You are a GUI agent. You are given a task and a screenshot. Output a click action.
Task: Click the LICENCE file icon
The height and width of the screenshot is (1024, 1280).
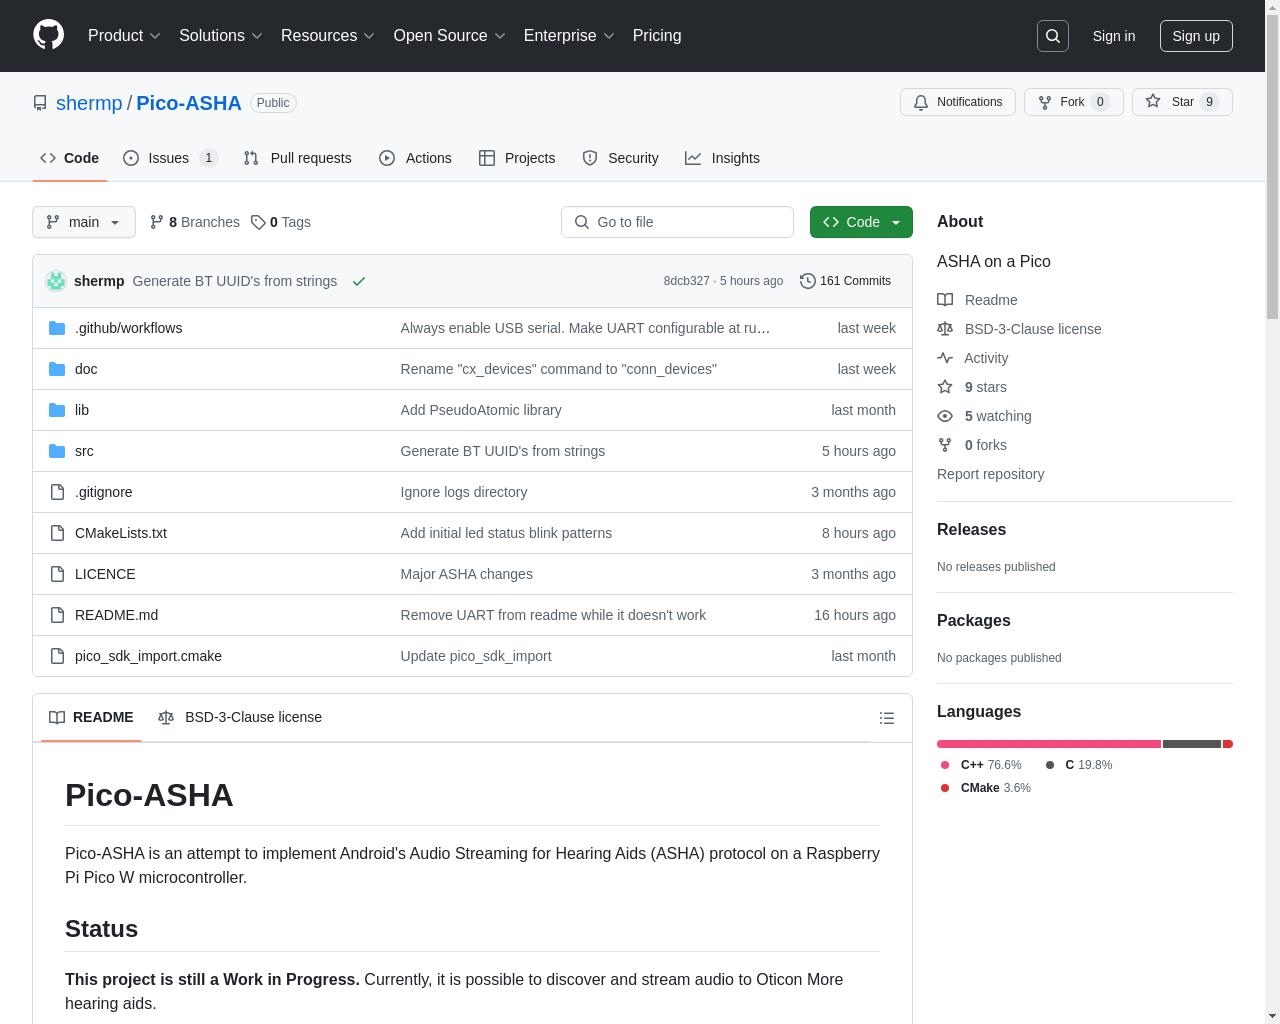[x=57, y=574]
